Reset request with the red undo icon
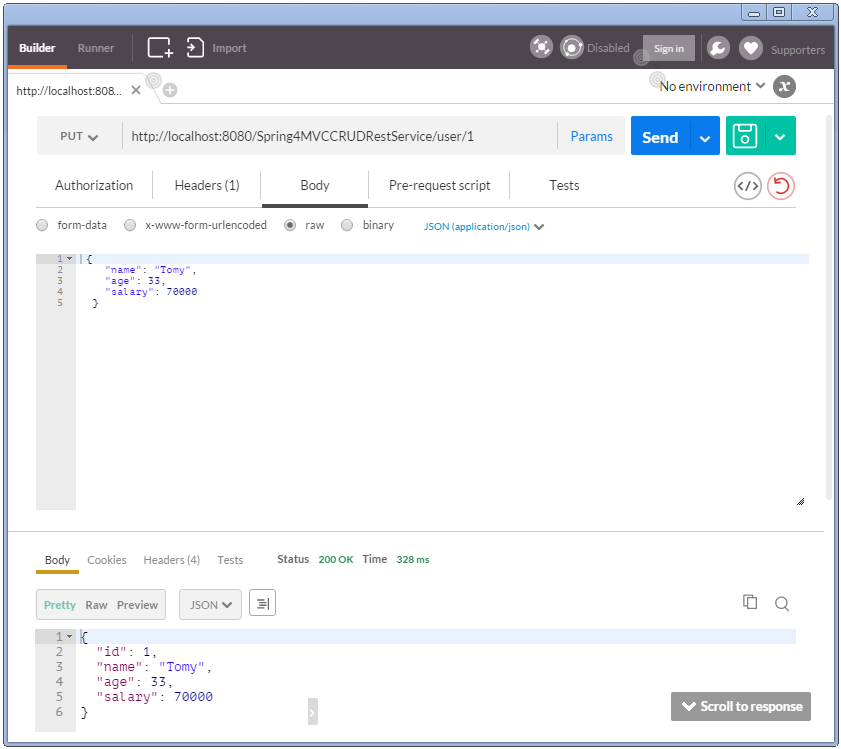This screenshot has width=841, height=749. coord(779,186)
